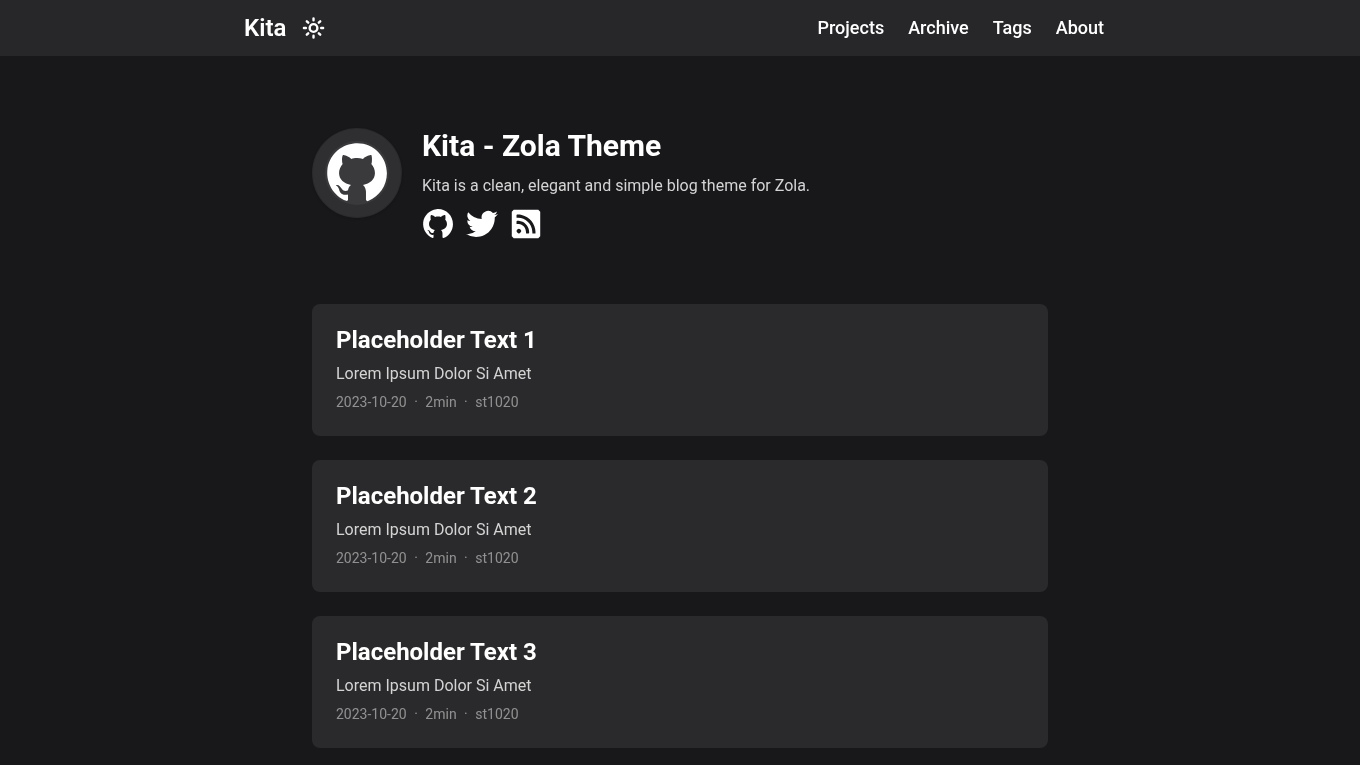The height and width of the screenshot is (765, 1360).
Task: Open the Placeholder Text 2 post
Action: point(436,496)
